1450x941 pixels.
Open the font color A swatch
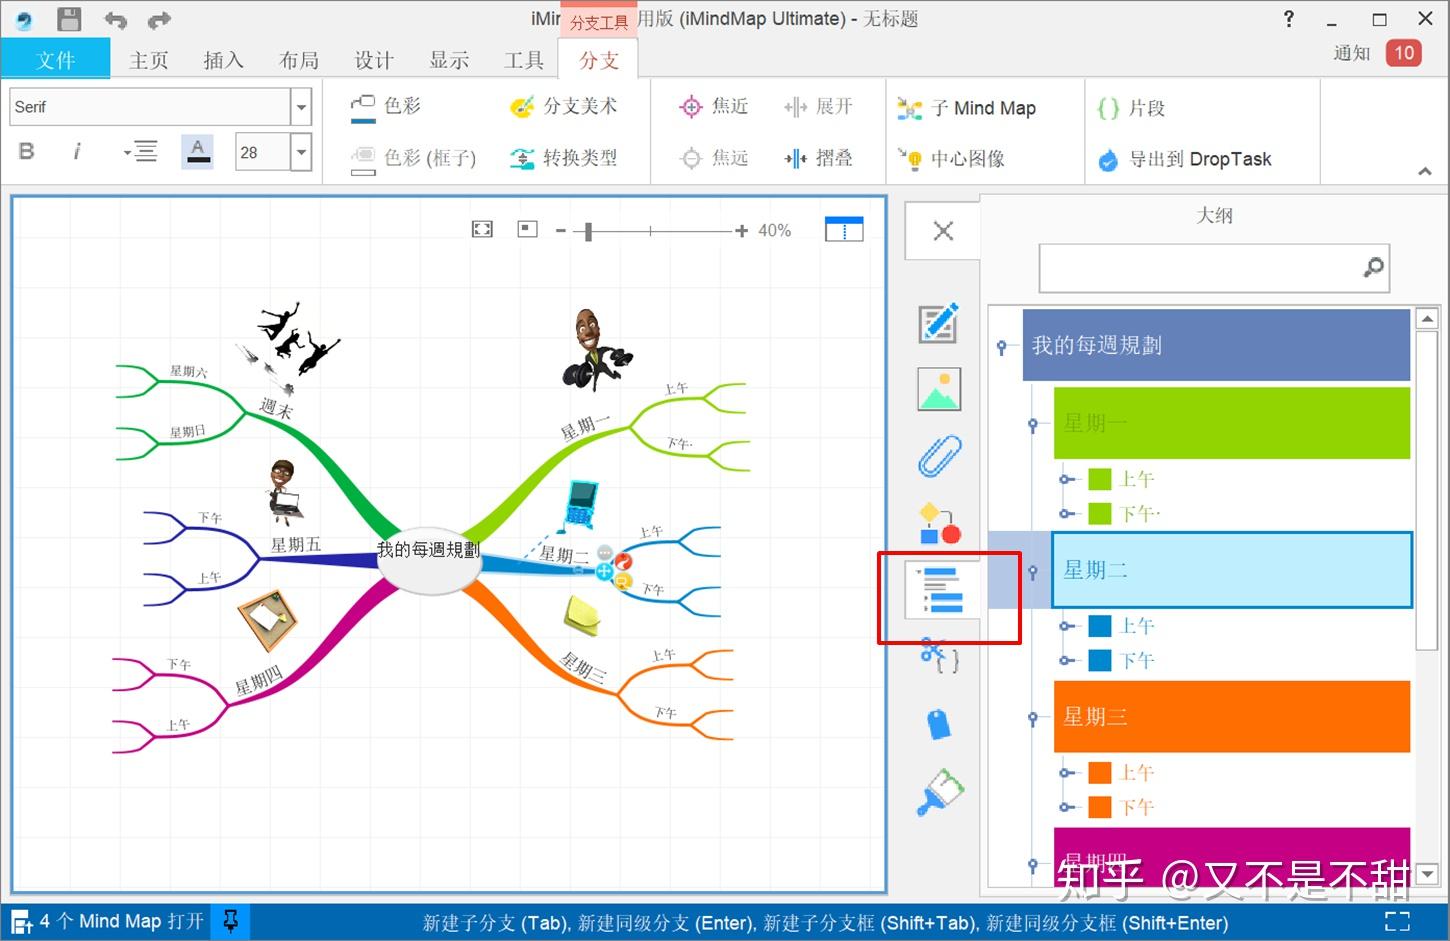198,151
